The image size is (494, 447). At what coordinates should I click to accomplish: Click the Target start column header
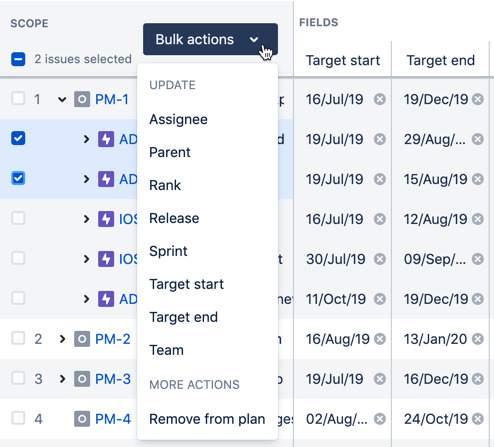coord(343,61)
